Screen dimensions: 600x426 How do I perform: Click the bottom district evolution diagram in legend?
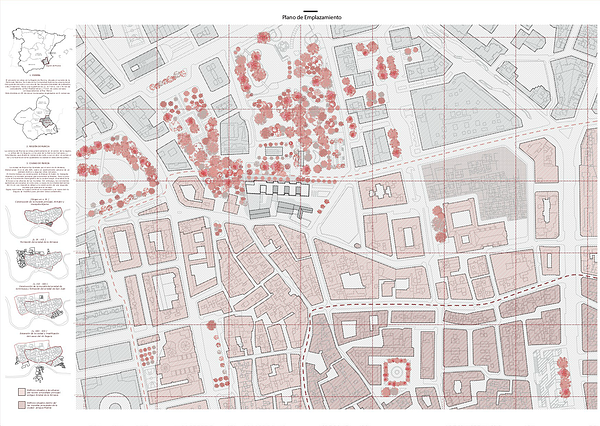[36, 352]
